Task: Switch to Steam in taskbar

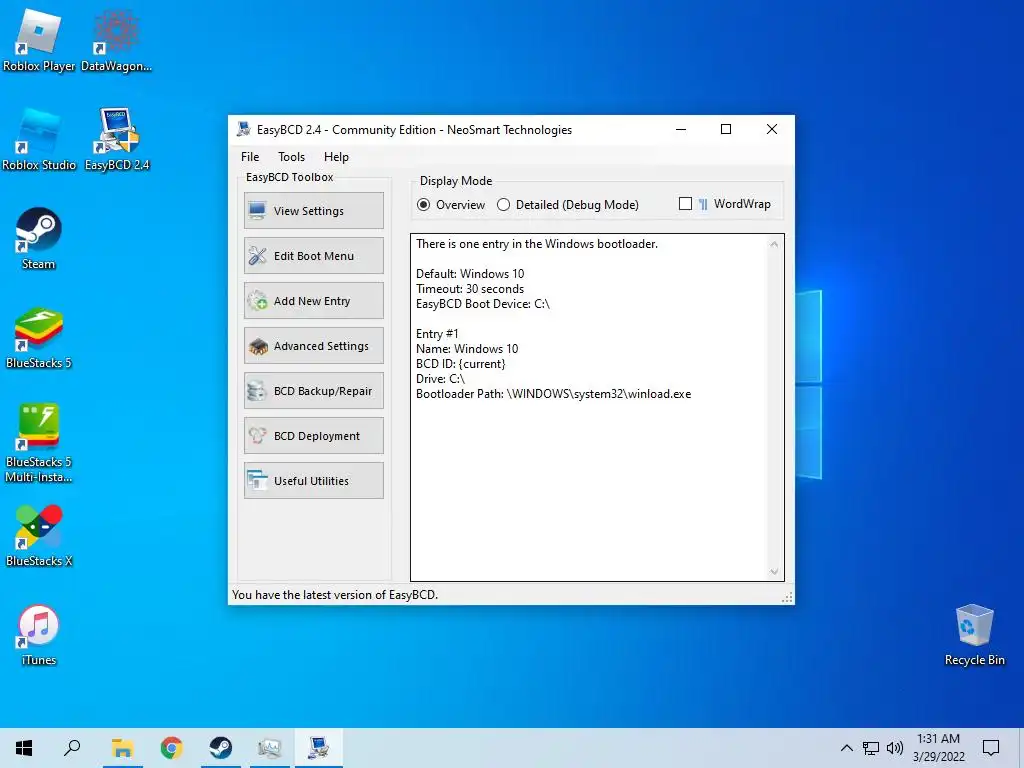Action: pos(221,748)
